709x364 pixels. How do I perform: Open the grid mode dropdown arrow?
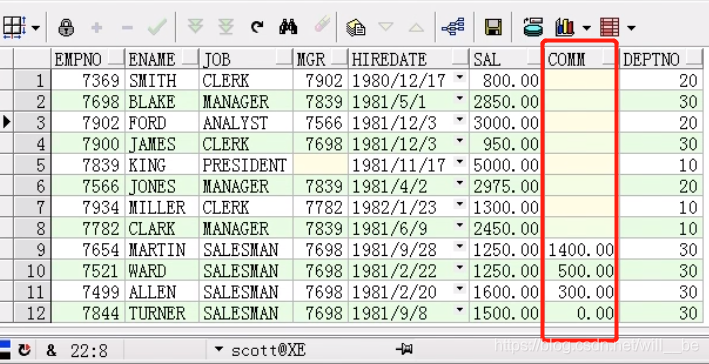click(x=35, y=28)
